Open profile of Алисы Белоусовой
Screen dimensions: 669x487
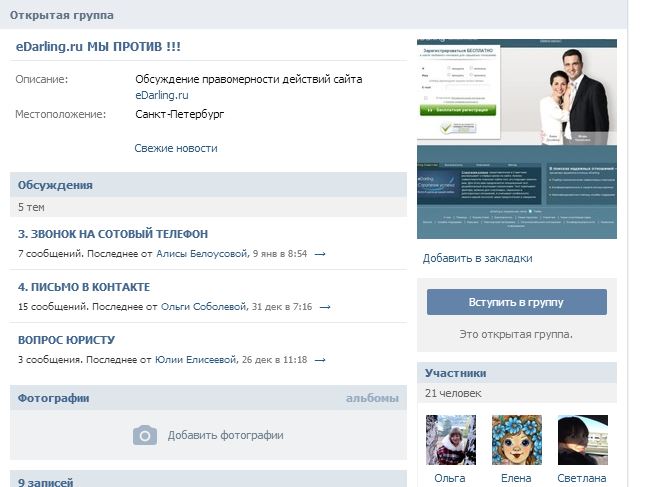click(202, 254)
